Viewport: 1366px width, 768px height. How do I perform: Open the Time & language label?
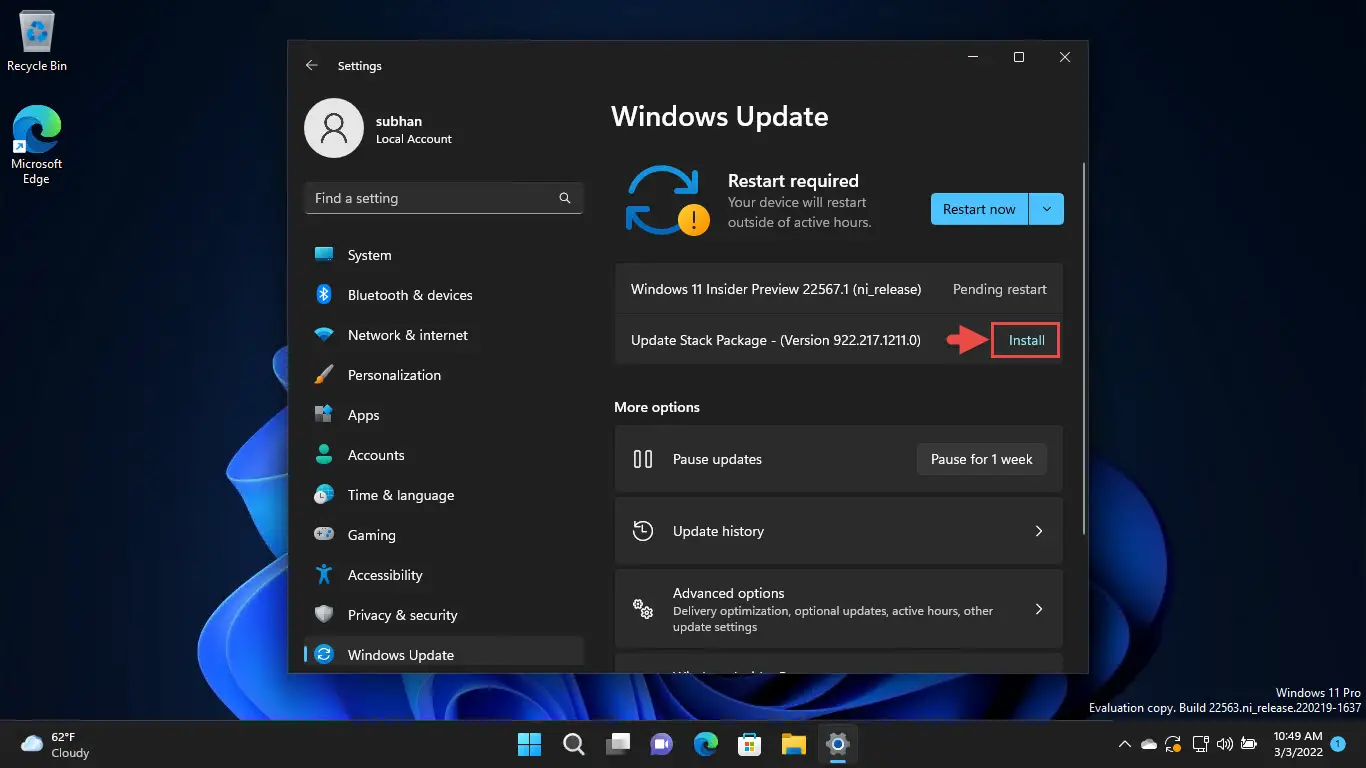(x=401, y=495)
